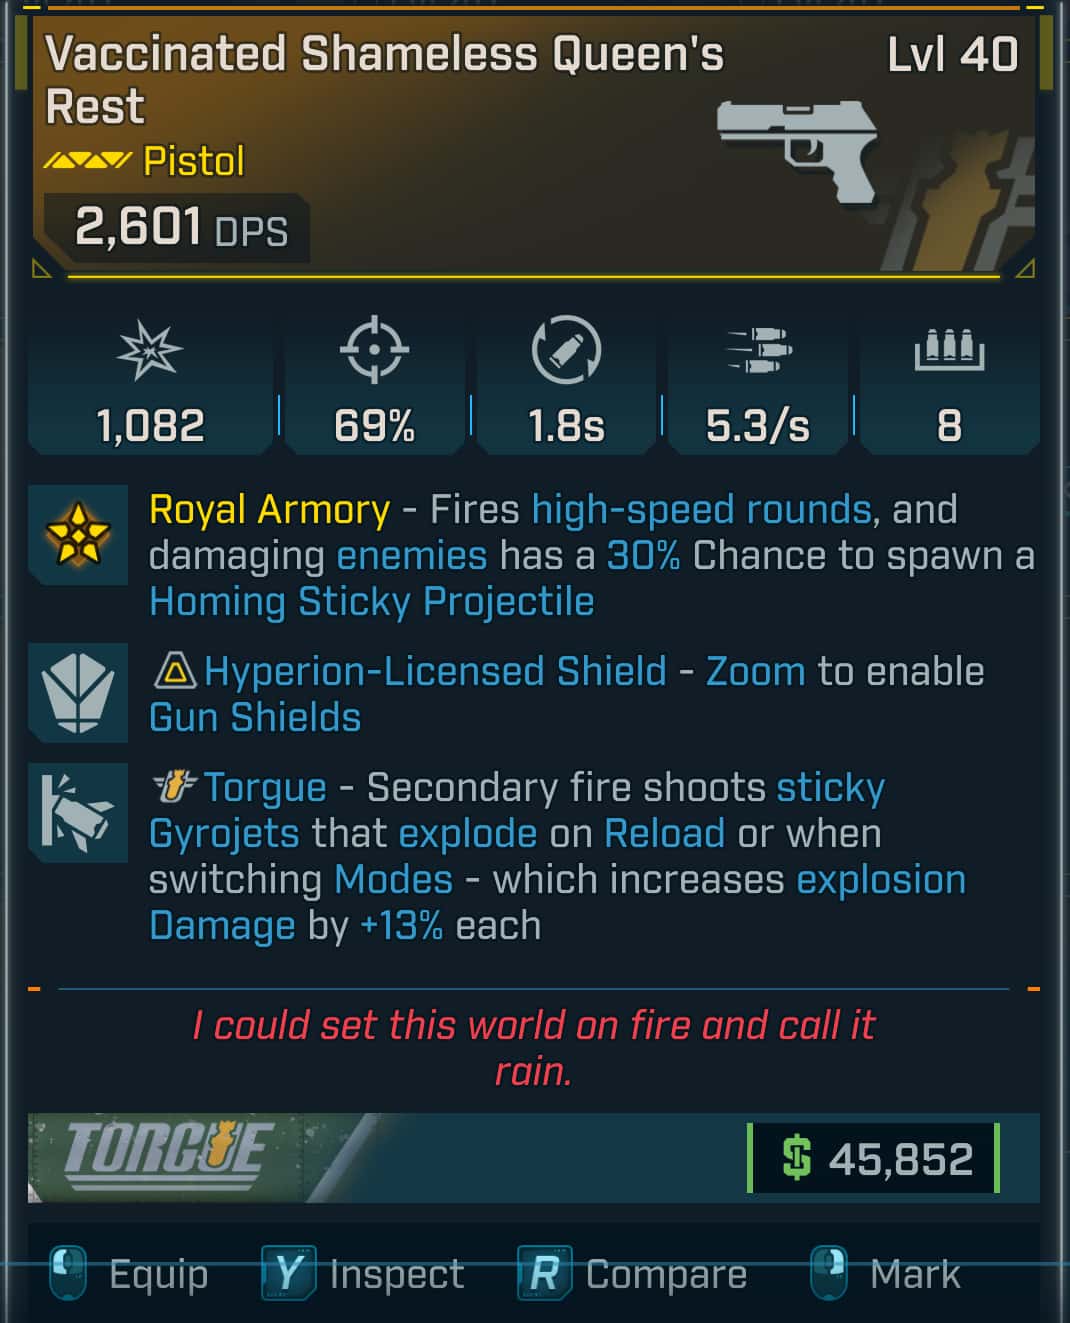Equip the weapon
This screenshot has height=1323, width=1070.
pos(128,1274)
